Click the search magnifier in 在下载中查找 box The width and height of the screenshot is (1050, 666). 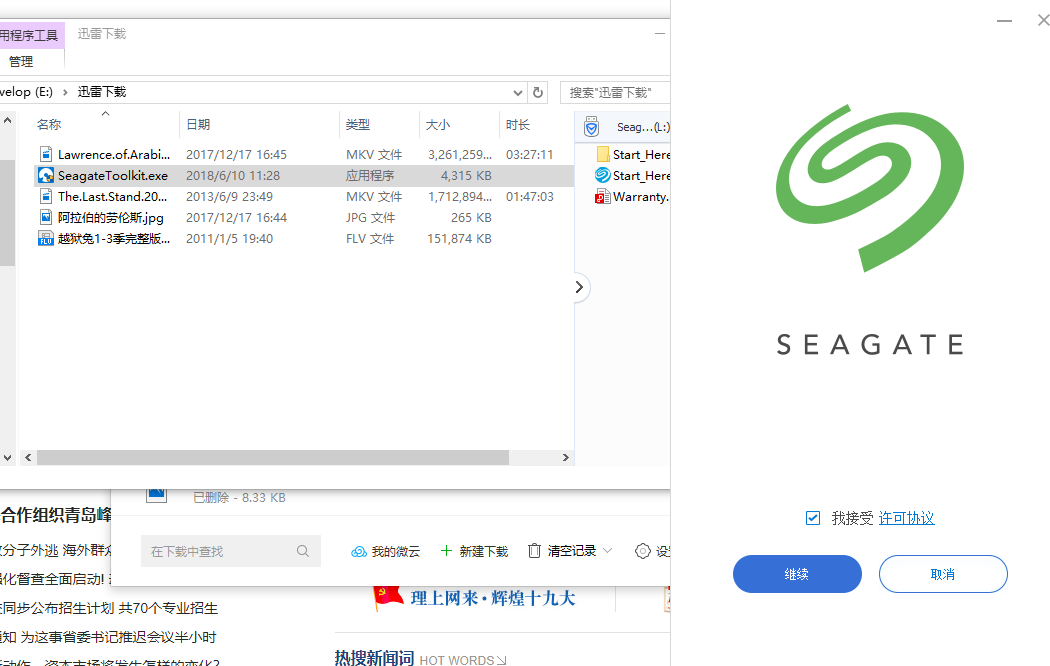point(303,551)
